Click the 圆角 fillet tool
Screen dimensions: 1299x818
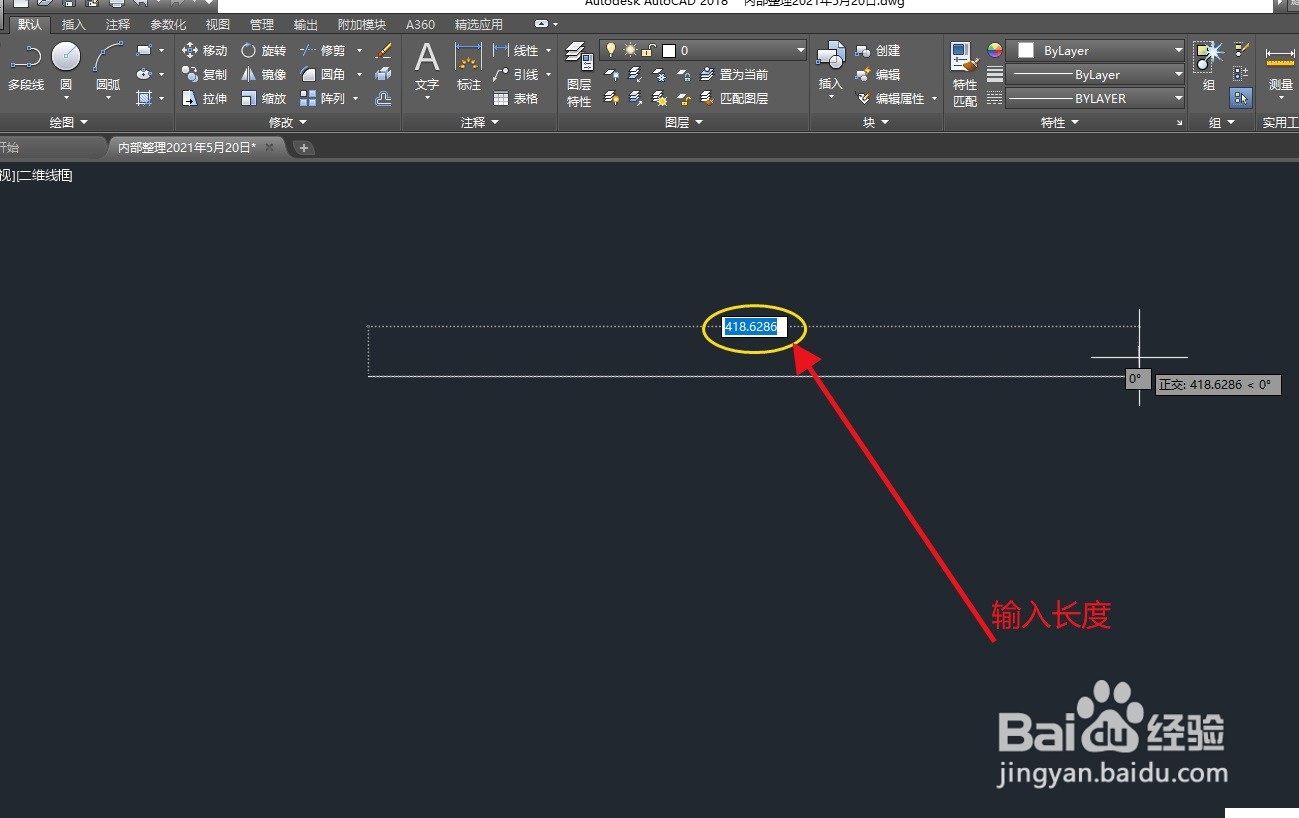323,74
